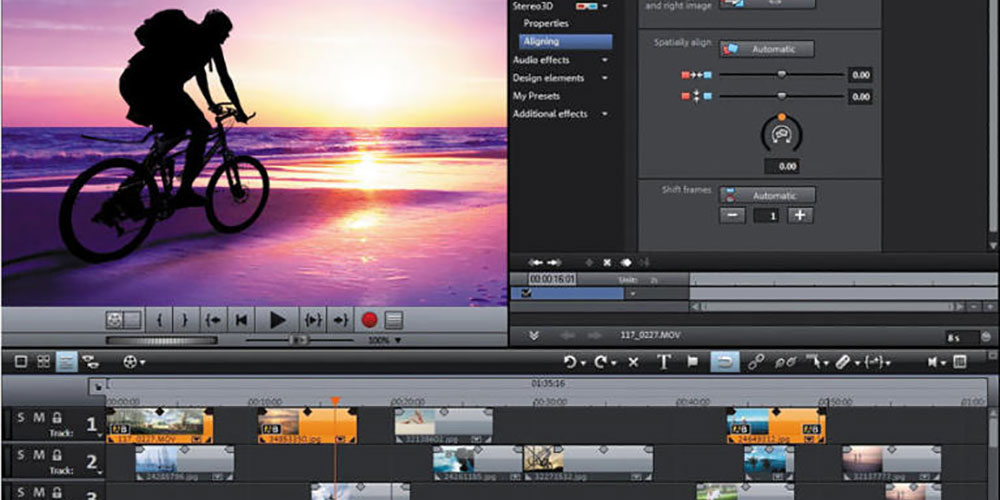Click the preview zoom slider handle

297,340
